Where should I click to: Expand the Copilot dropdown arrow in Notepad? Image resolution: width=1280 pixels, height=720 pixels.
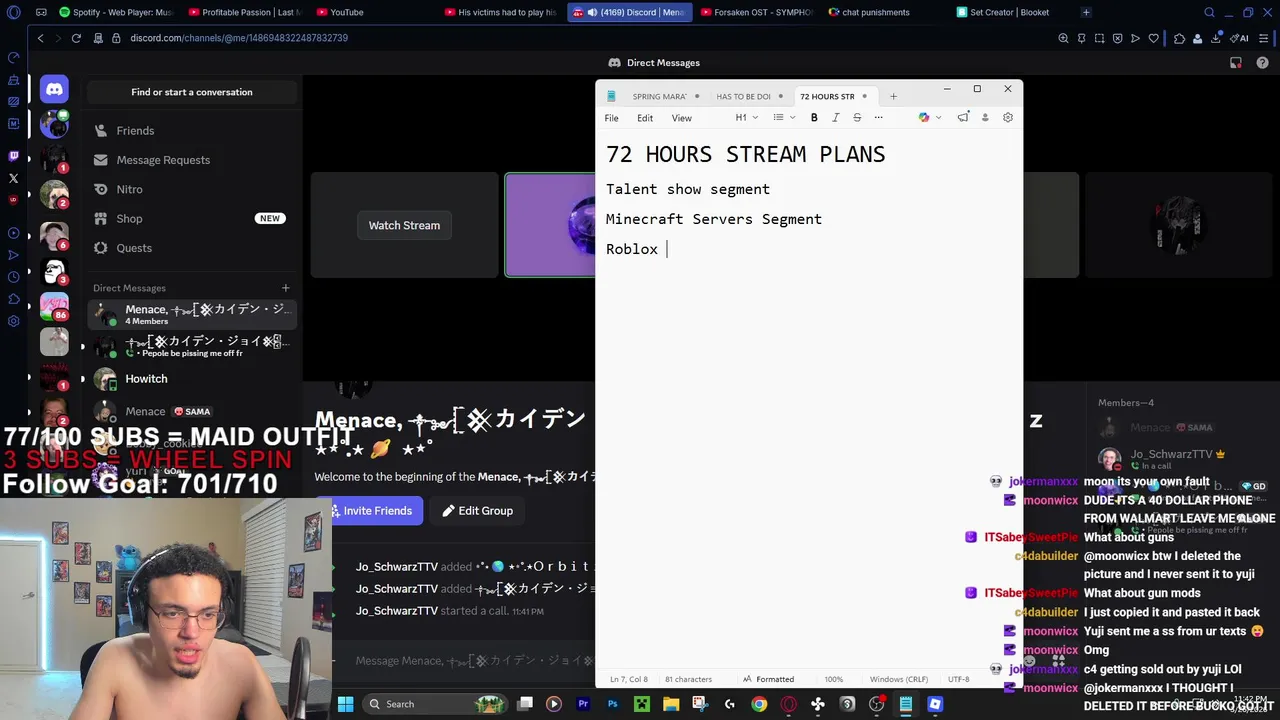(938, 118)
